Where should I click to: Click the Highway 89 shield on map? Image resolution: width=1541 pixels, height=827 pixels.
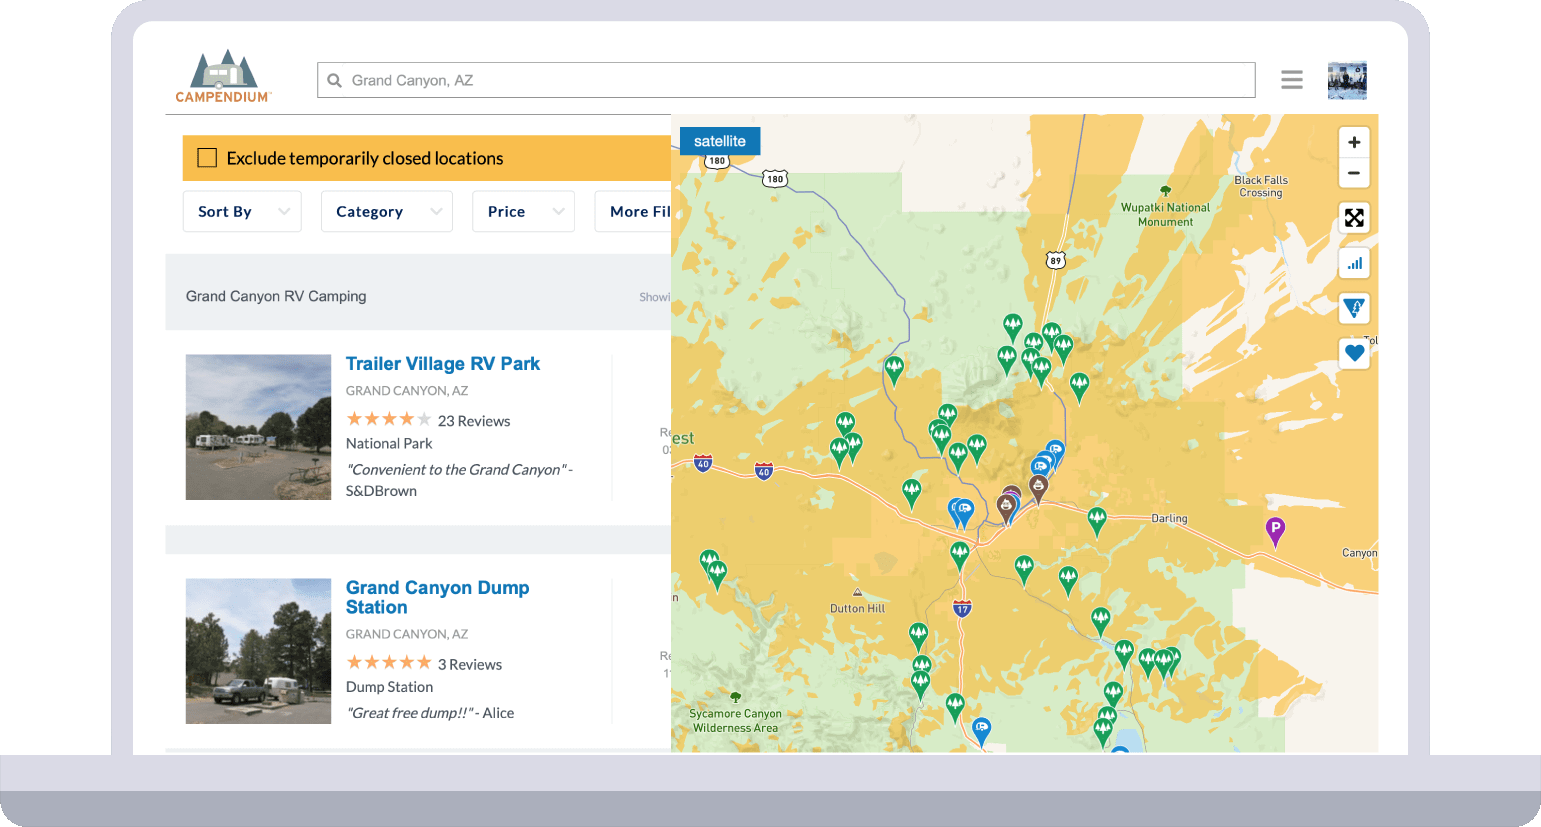click(1055, 261)
